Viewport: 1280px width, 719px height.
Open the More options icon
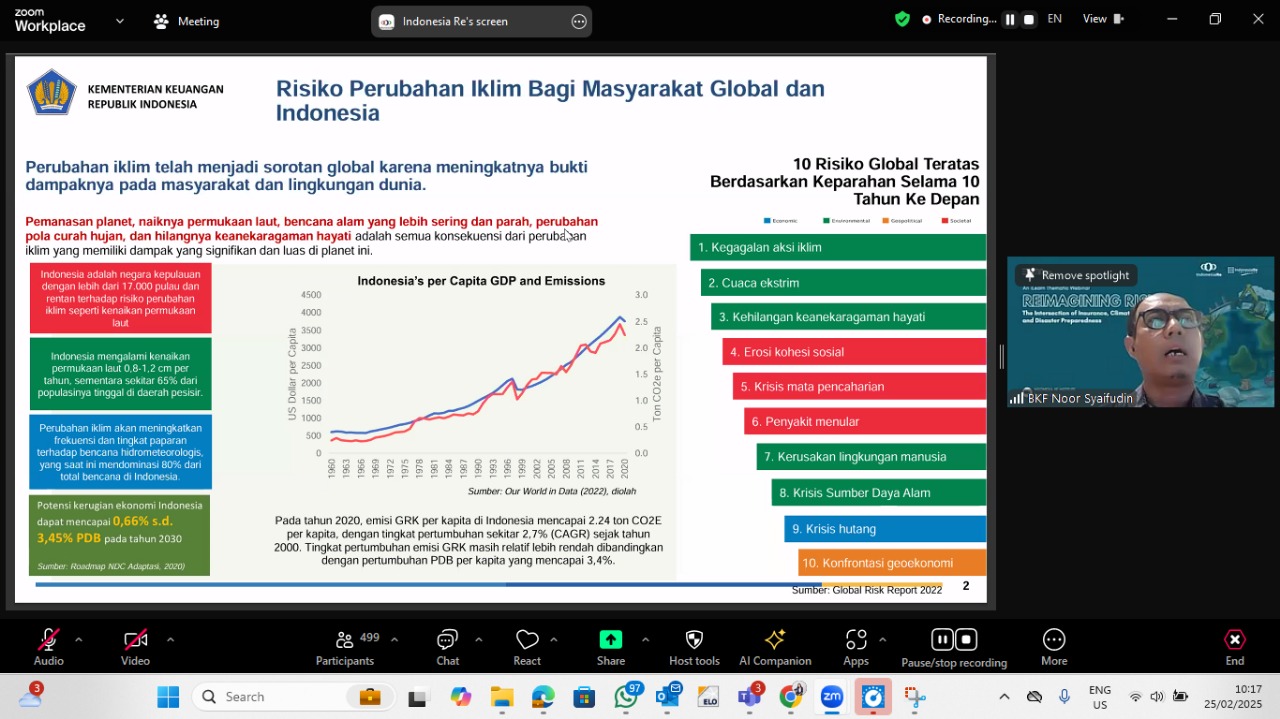point(1054,640)
